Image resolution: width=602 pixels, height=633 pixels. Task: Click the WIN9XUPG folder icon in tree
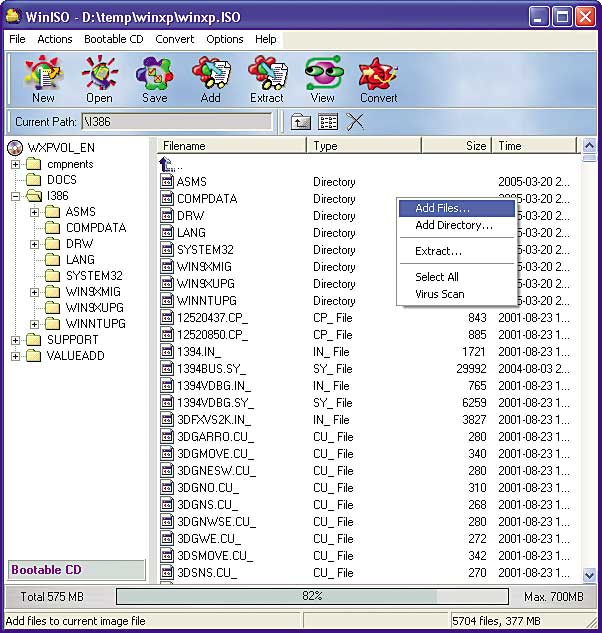52,308
